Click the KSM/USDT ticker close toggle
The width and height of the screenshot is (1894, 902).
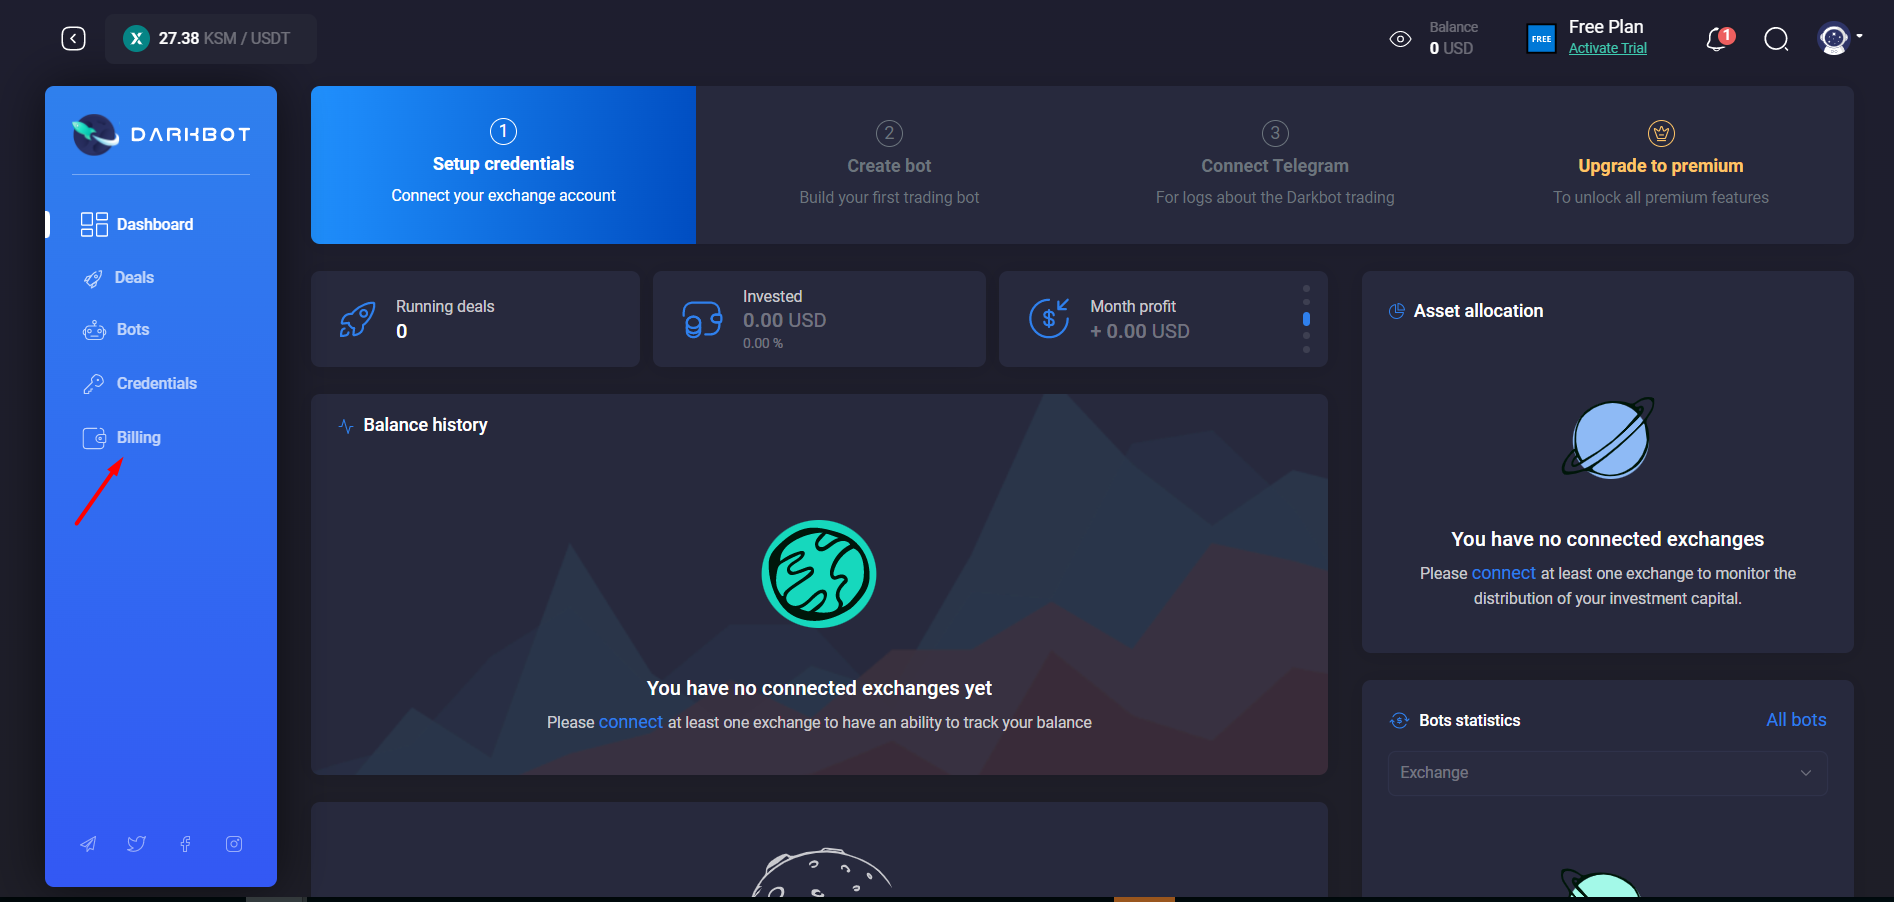point(135,39)
